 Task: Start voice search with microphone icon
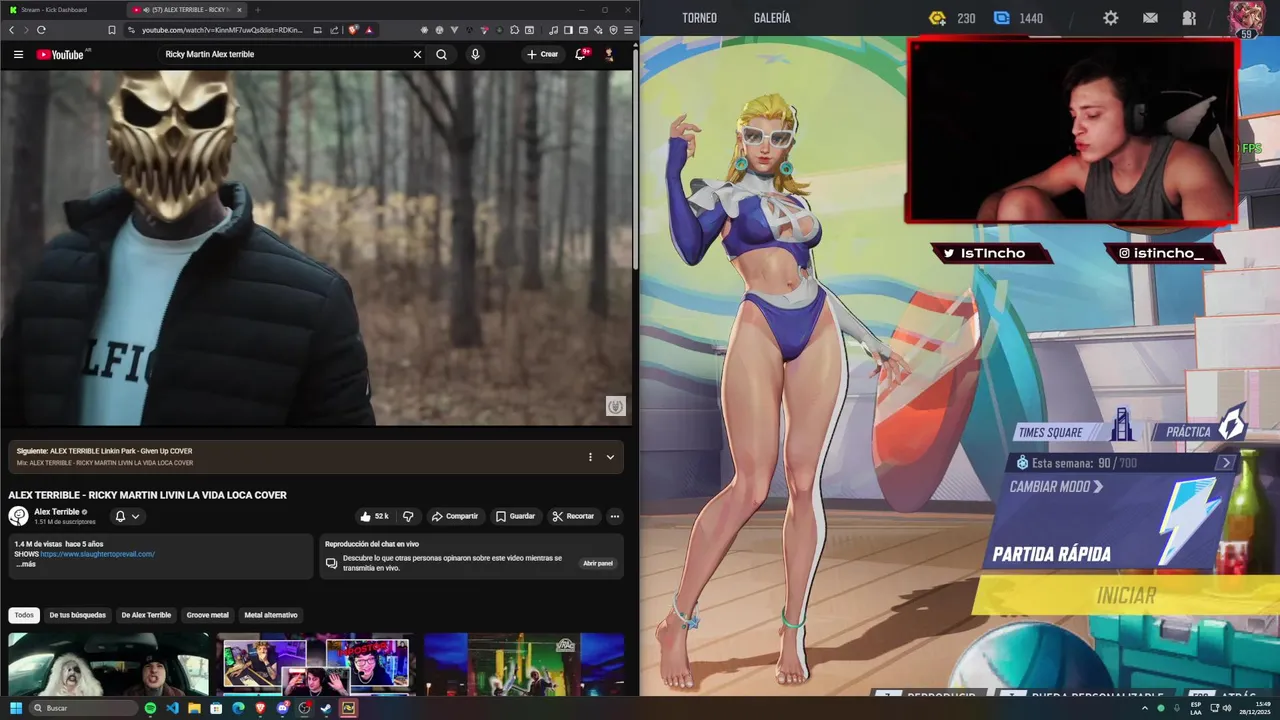click(x=475, y=54)
